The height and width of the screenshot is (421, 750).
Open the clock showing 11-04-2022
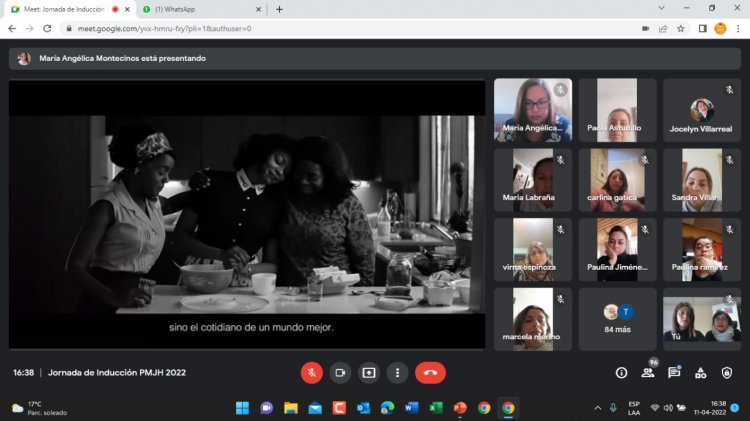tap(710, 408)
